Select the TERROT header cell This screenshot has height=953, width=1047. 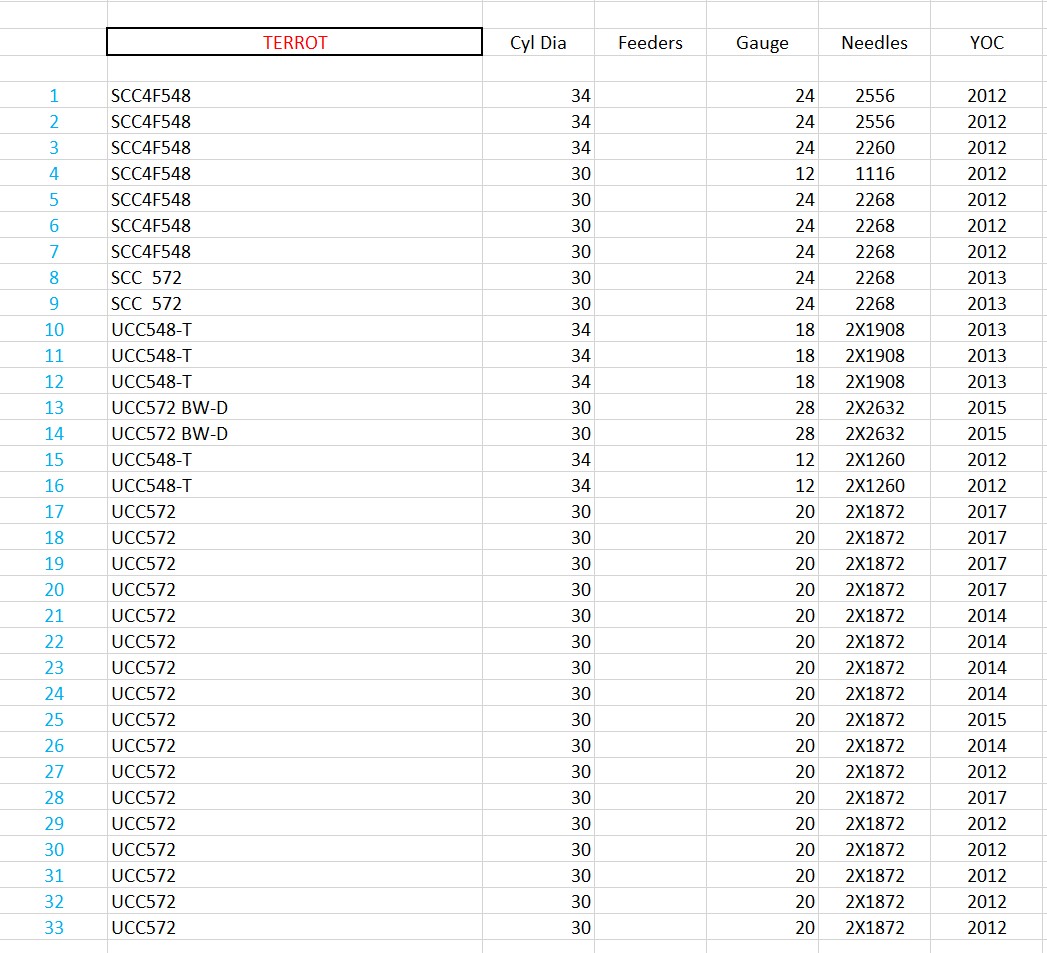coord(294,42)
